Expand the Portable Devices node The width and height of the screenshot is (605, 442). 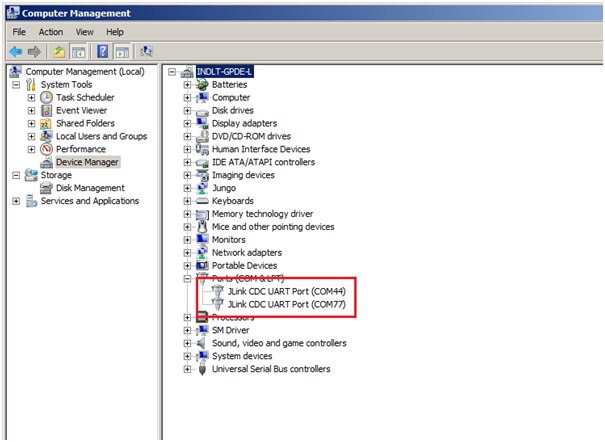click(187, 266)
